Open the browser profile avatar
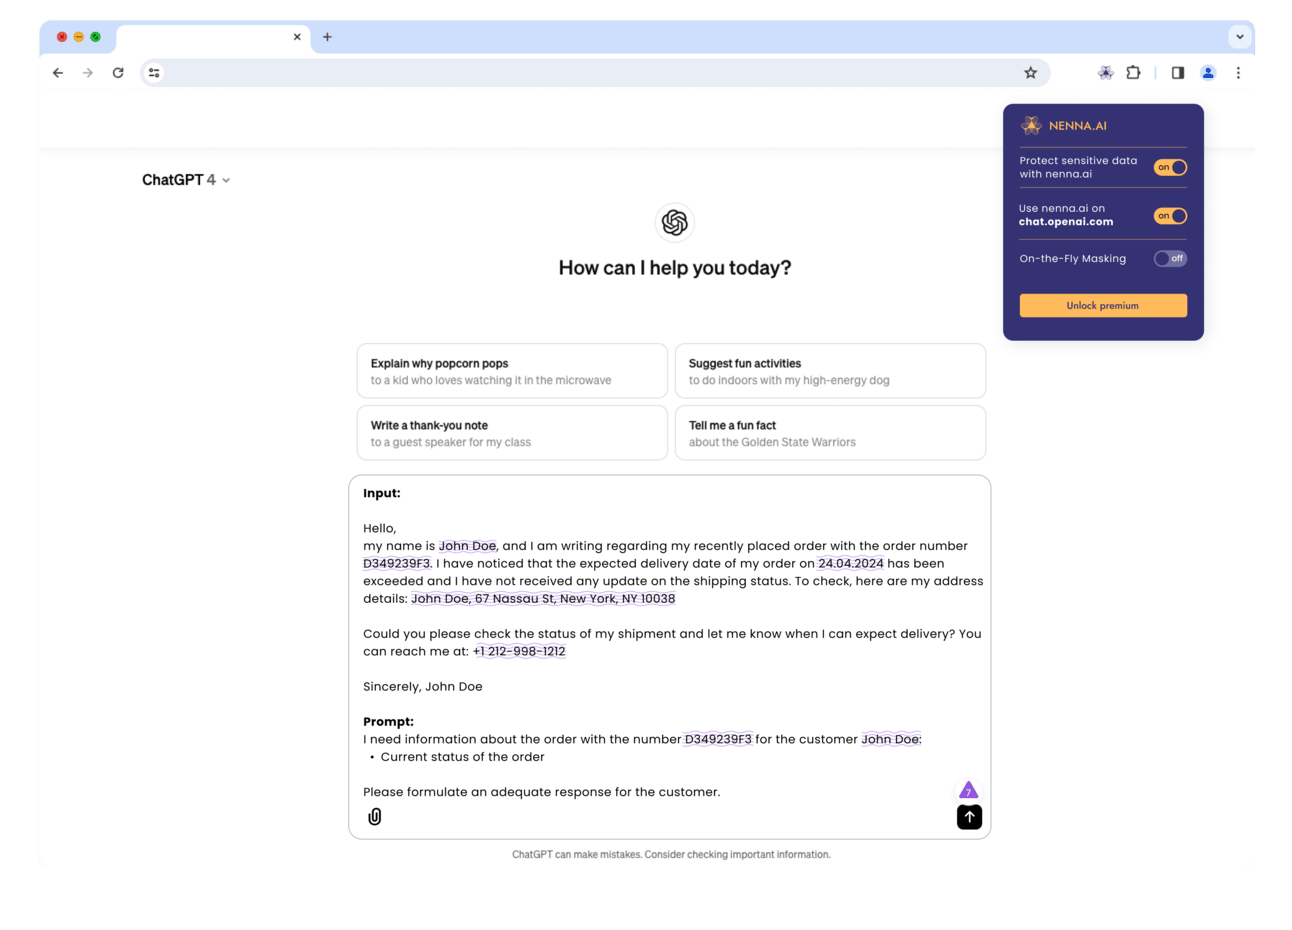Image resolution: width=1292 pixels, height=930 pixels. point(1208,73)
